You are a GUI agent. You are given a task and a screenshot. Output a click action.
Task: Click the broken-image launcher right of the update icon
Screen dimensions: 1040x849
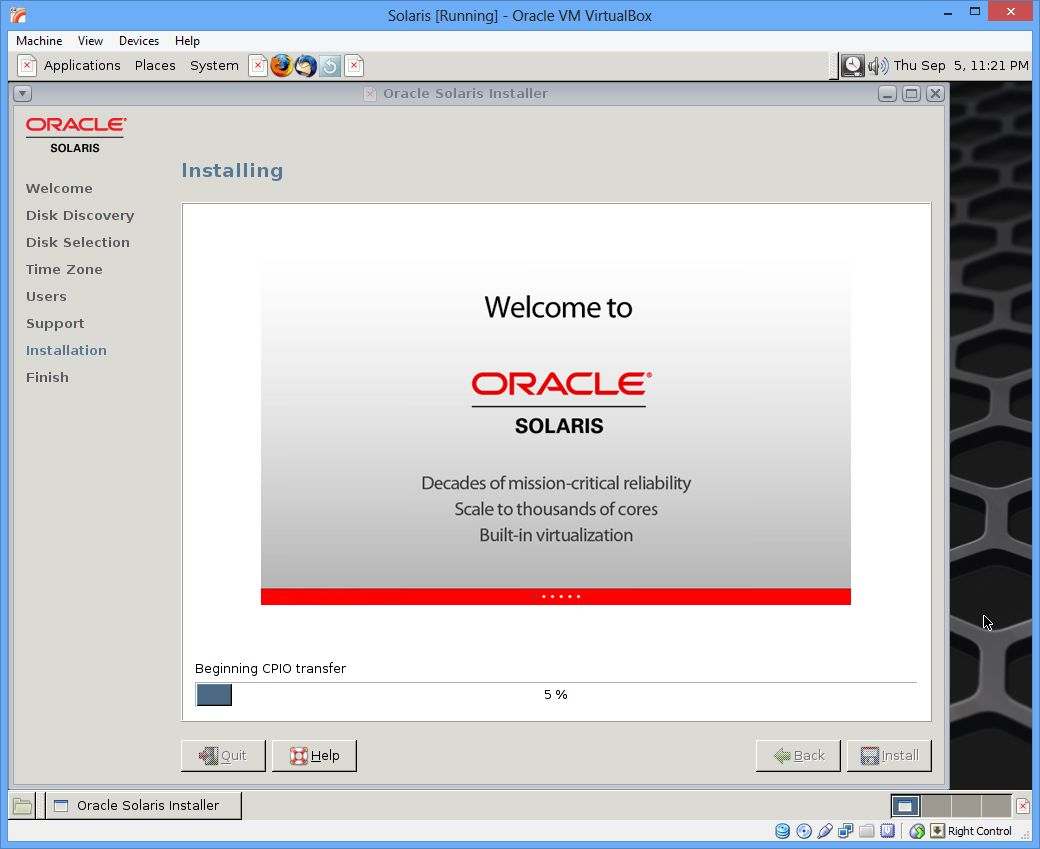pyautogui.click(x=354, y=66)
